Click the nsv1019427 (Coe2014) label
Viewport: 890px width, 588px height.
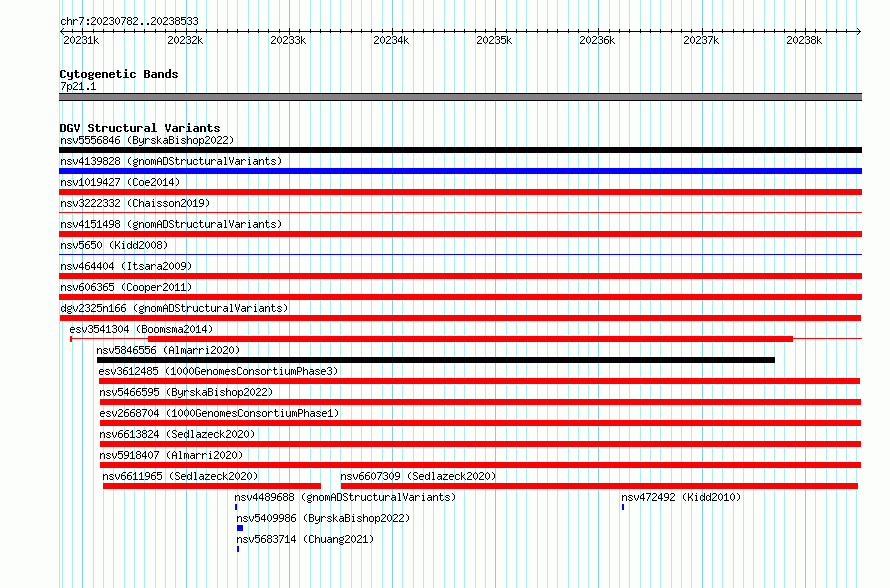pos(120,182)
